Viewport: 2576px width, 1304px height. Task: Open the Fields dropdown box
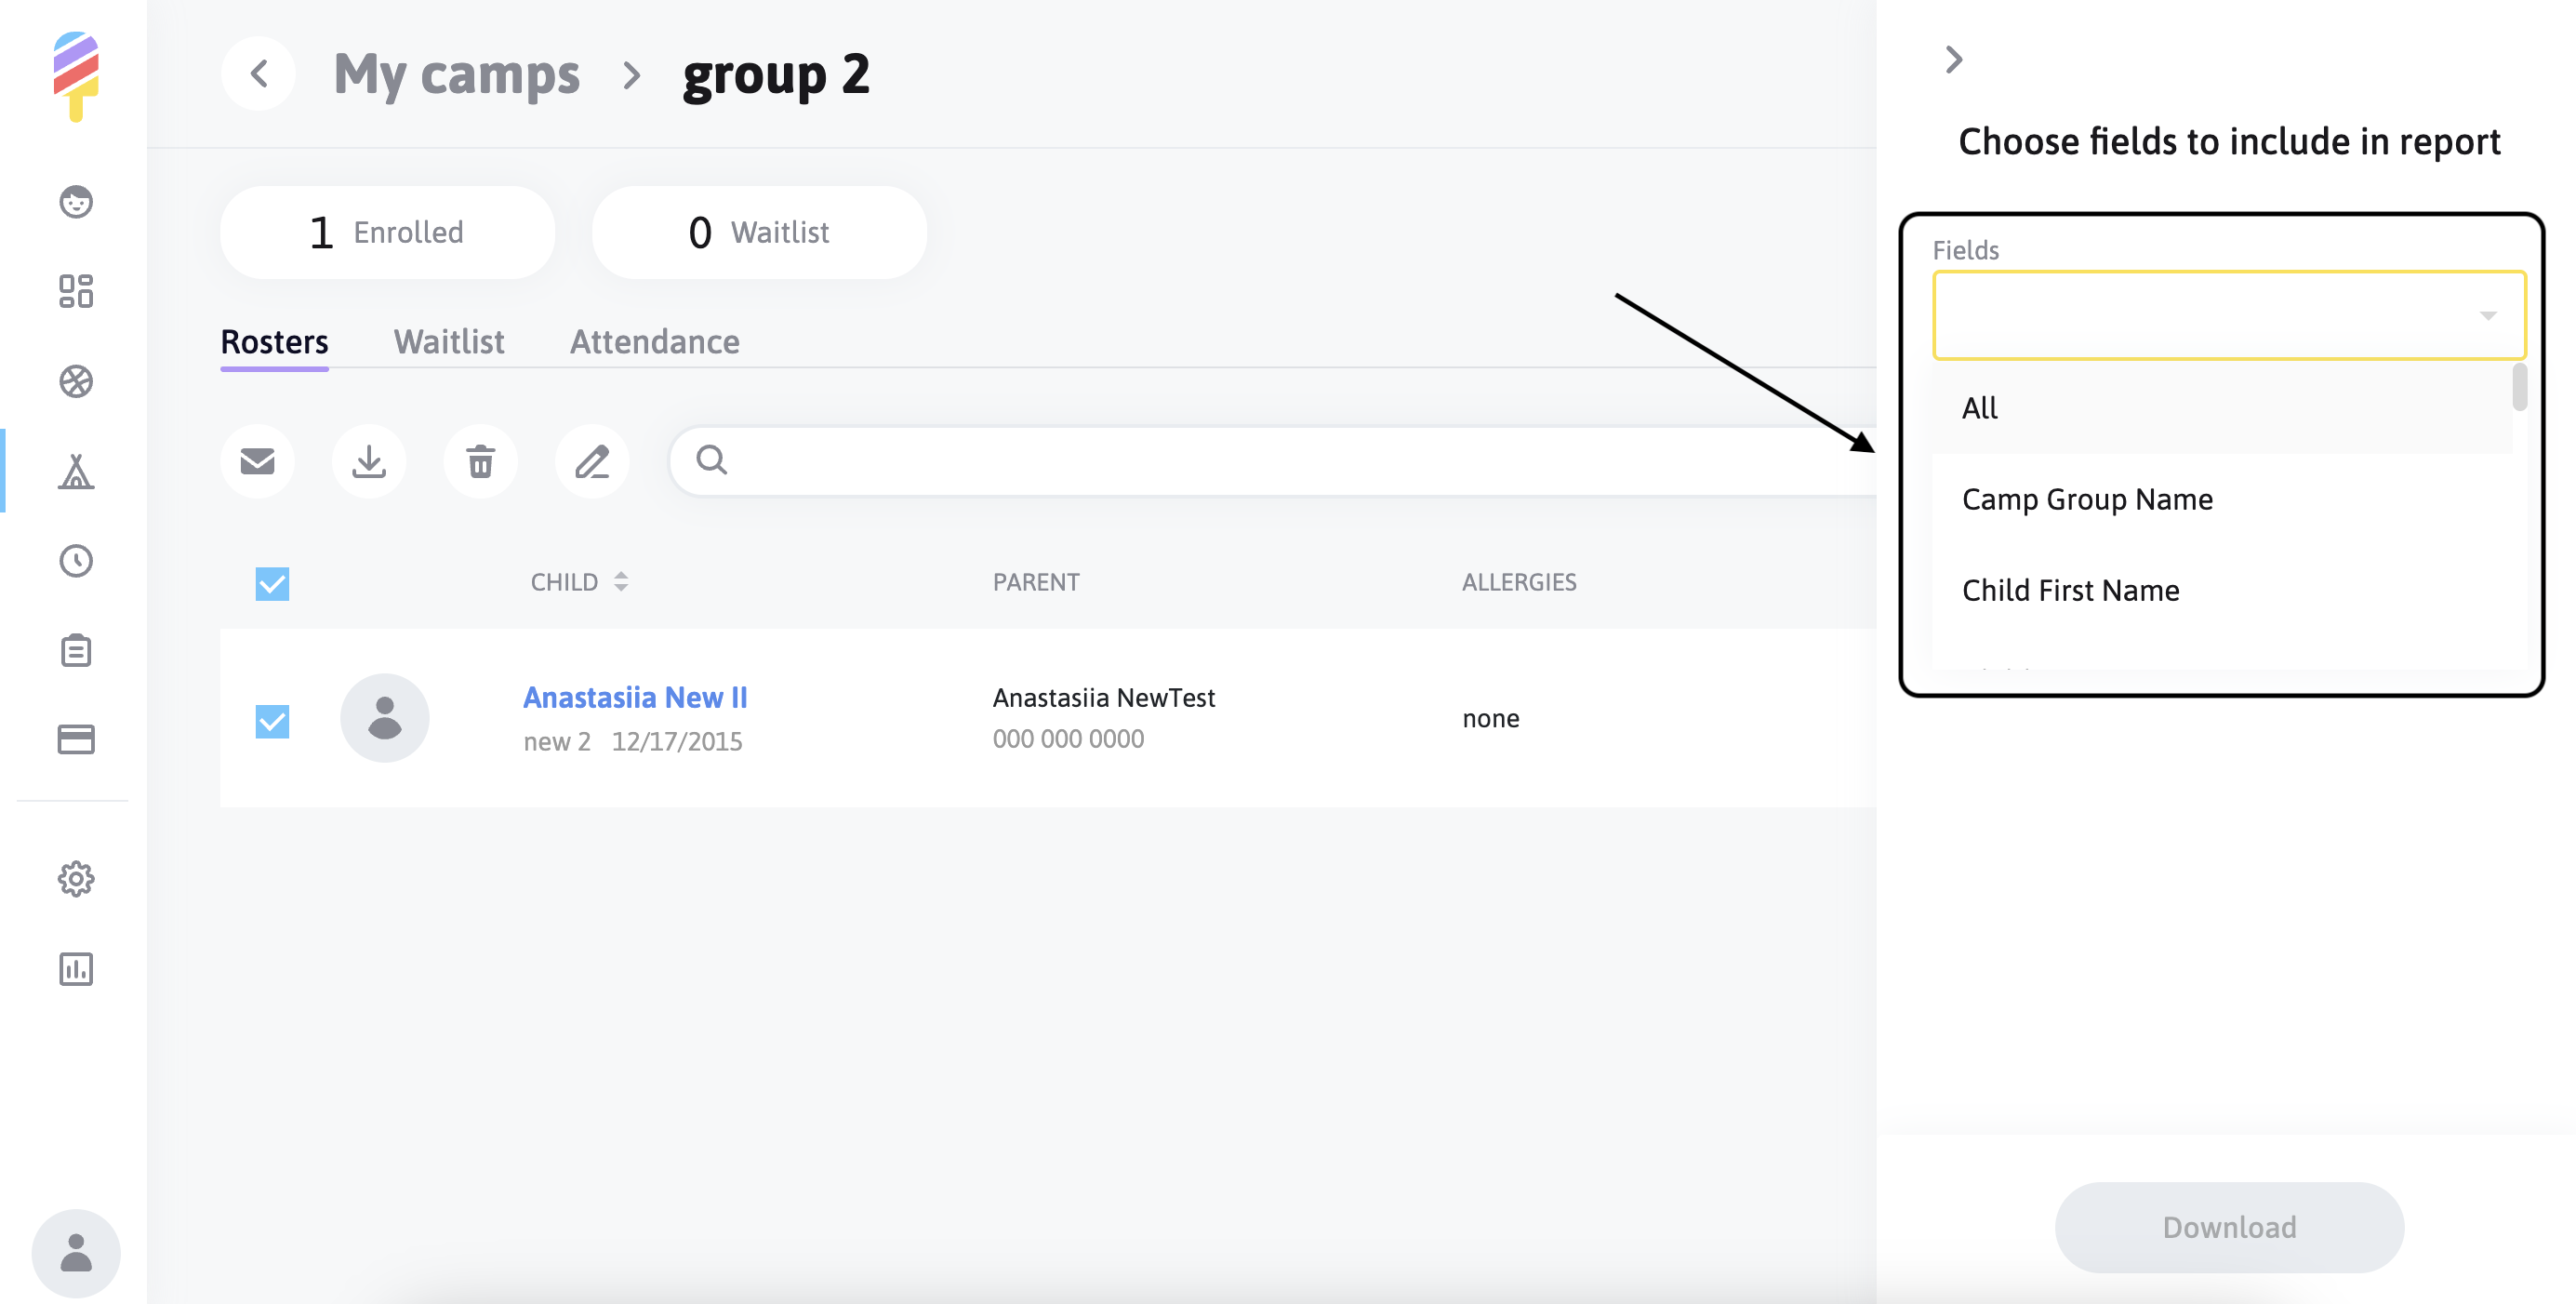tap(2228, 315)
